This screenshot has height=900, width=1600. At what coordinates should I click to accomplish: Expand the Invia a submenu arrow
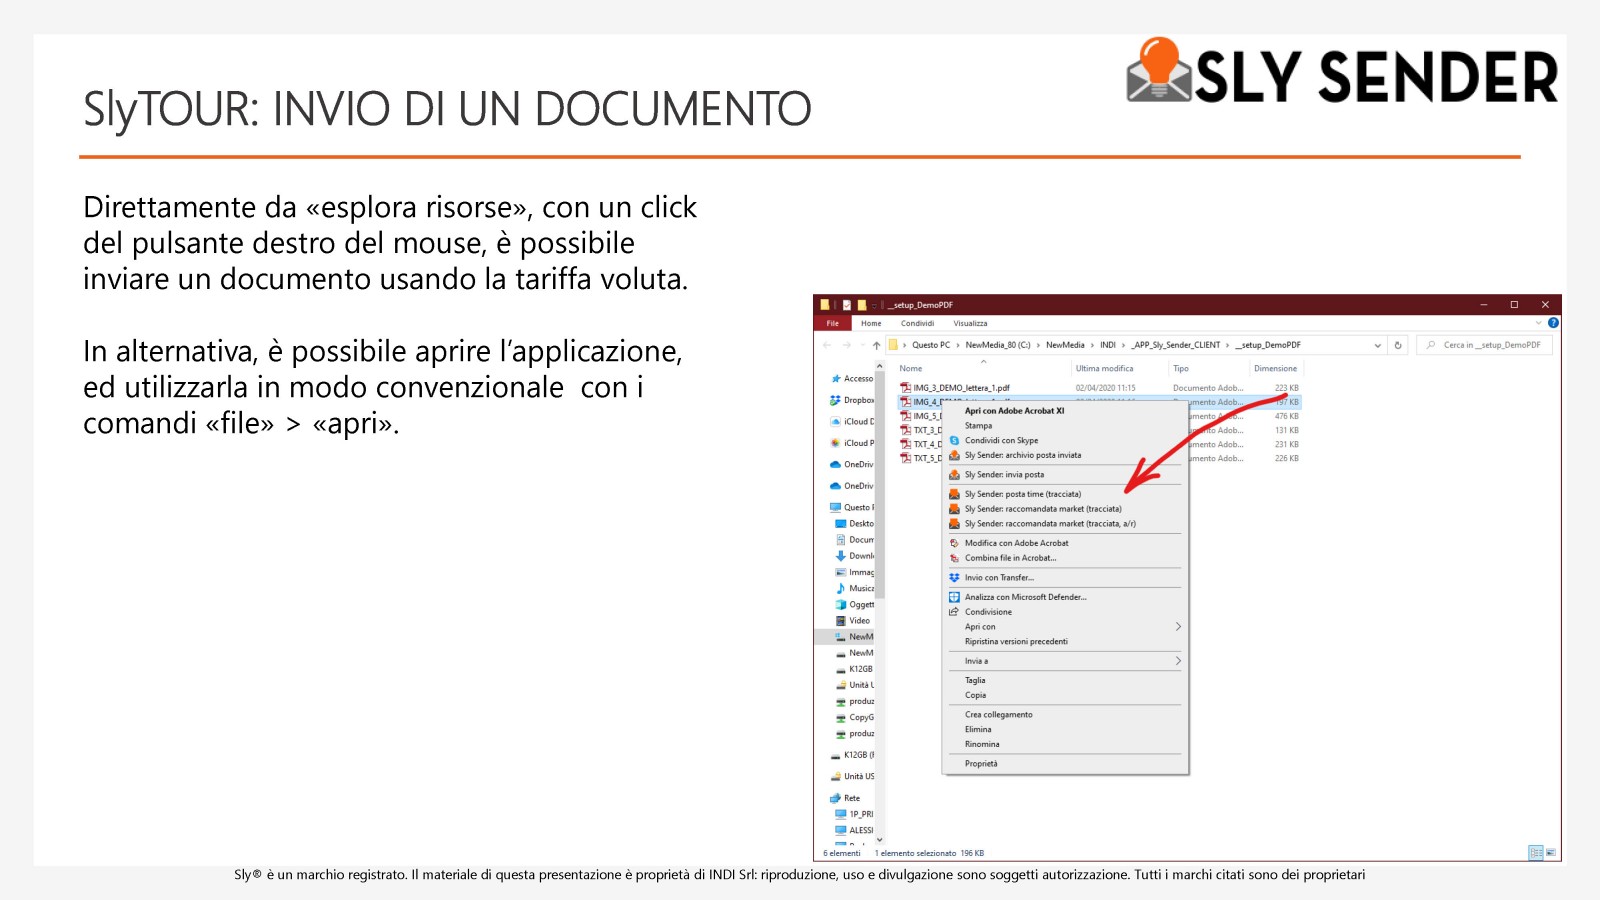pyautogui.click(x=1178, y=661)
